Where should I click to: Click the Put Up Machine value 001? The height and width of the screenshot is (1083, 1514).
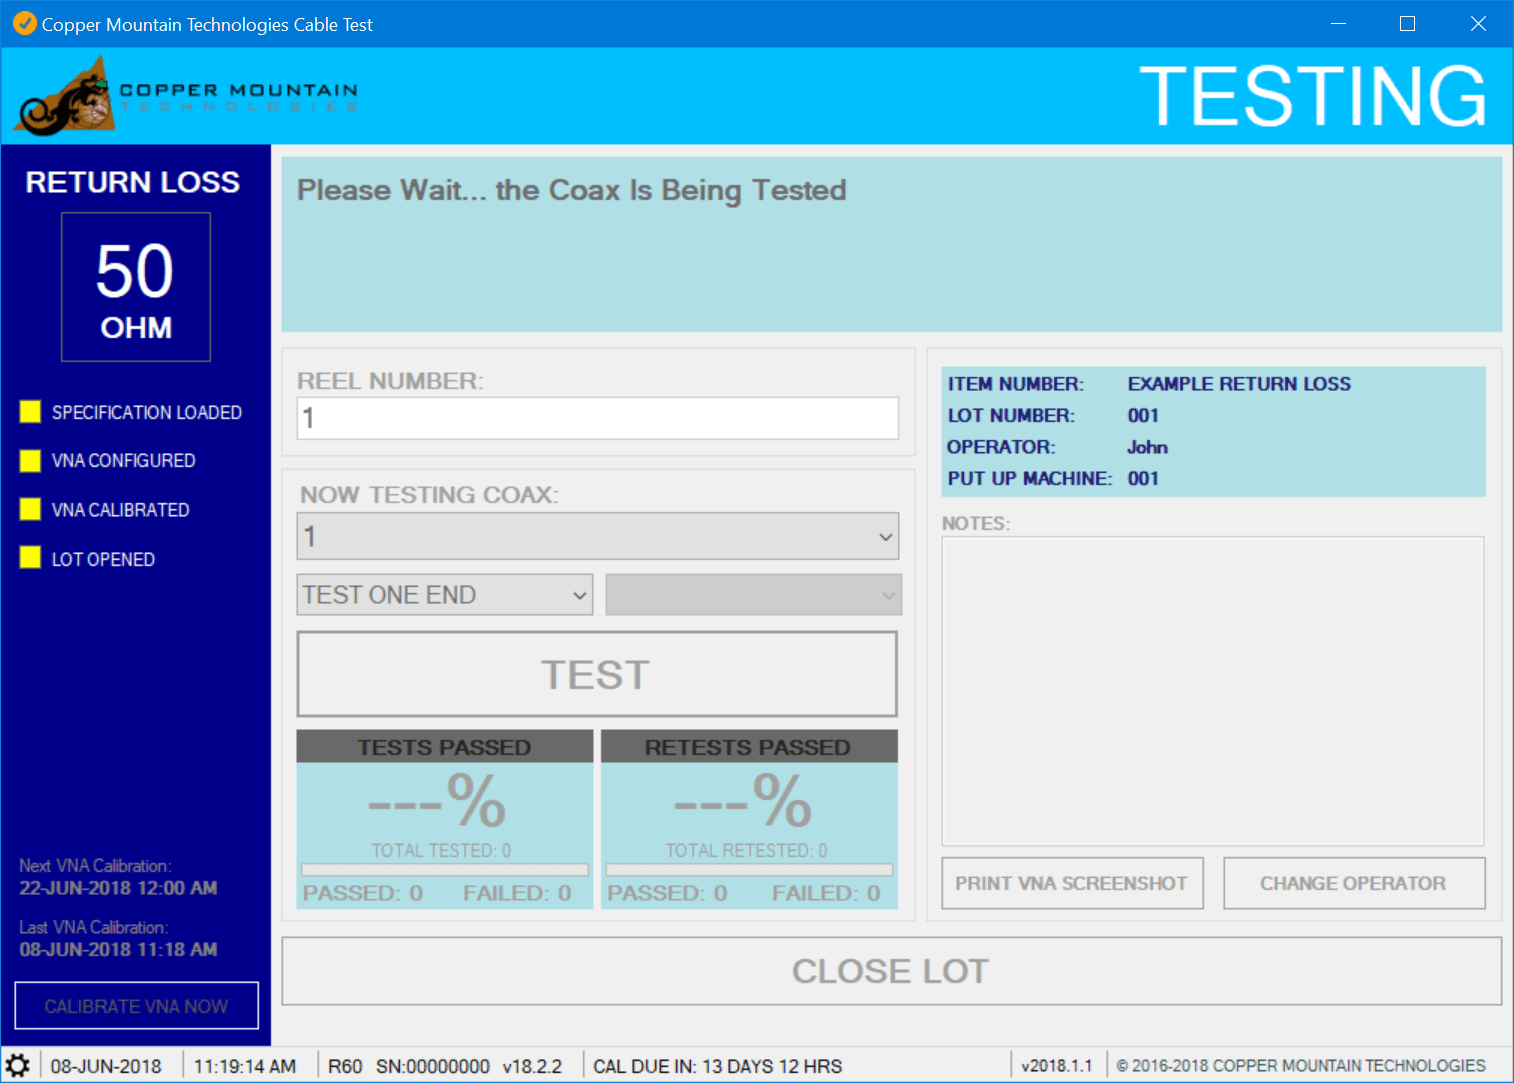click(x=1143, y=478)
